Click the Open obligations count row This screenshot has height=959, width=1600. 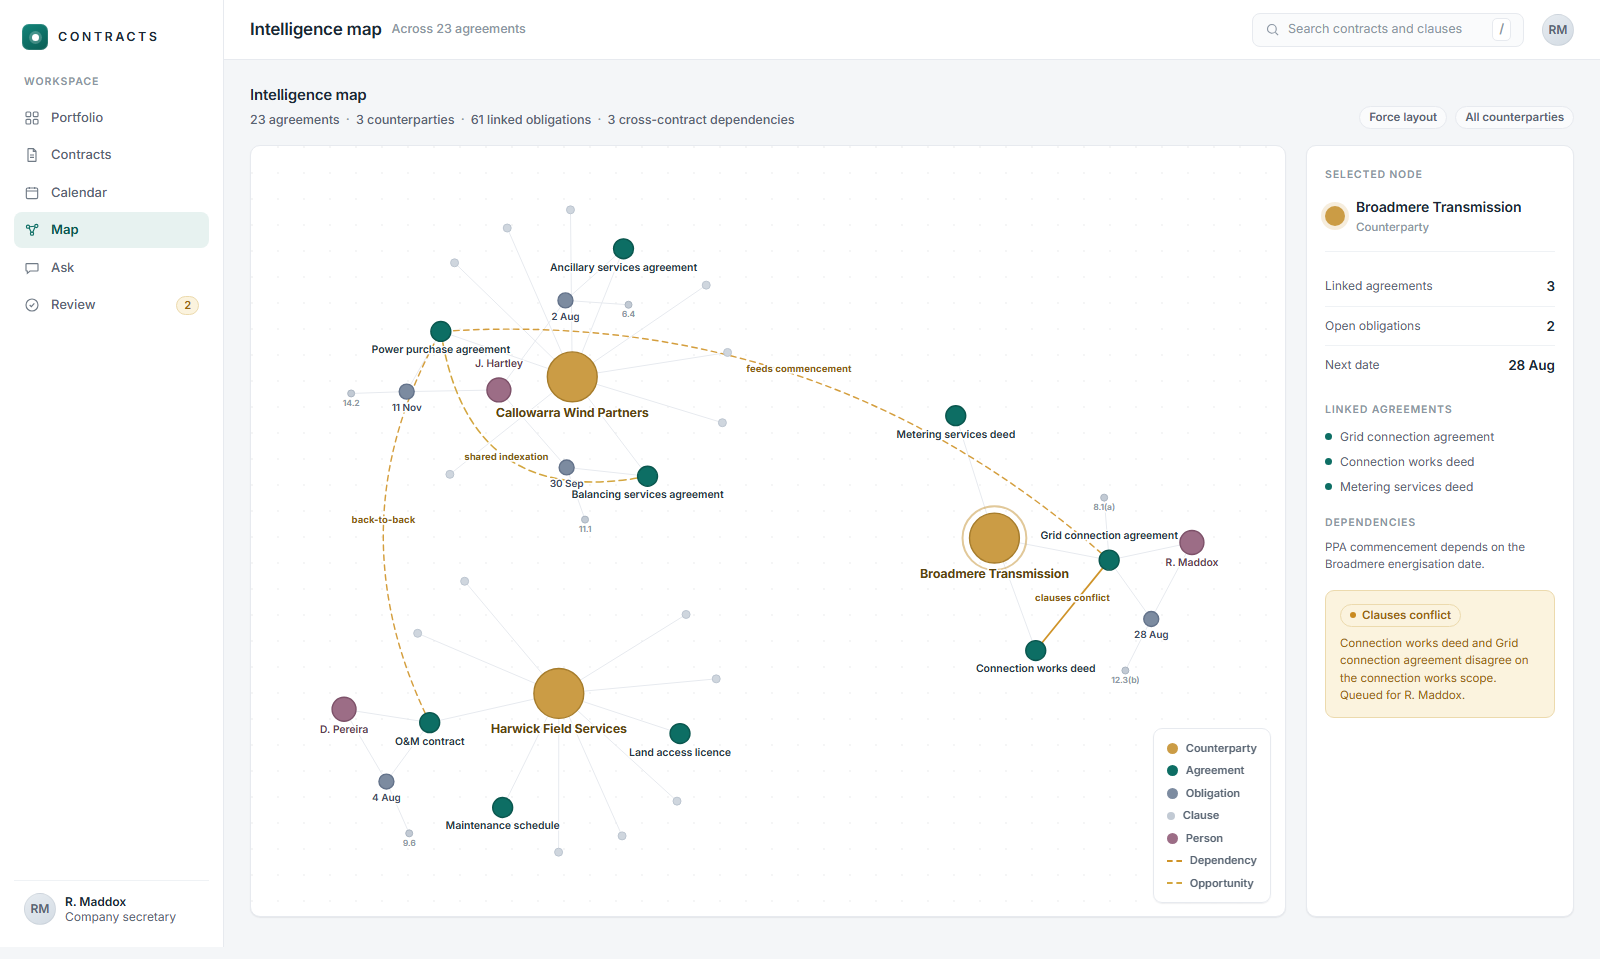click(x=1439, y=326)
